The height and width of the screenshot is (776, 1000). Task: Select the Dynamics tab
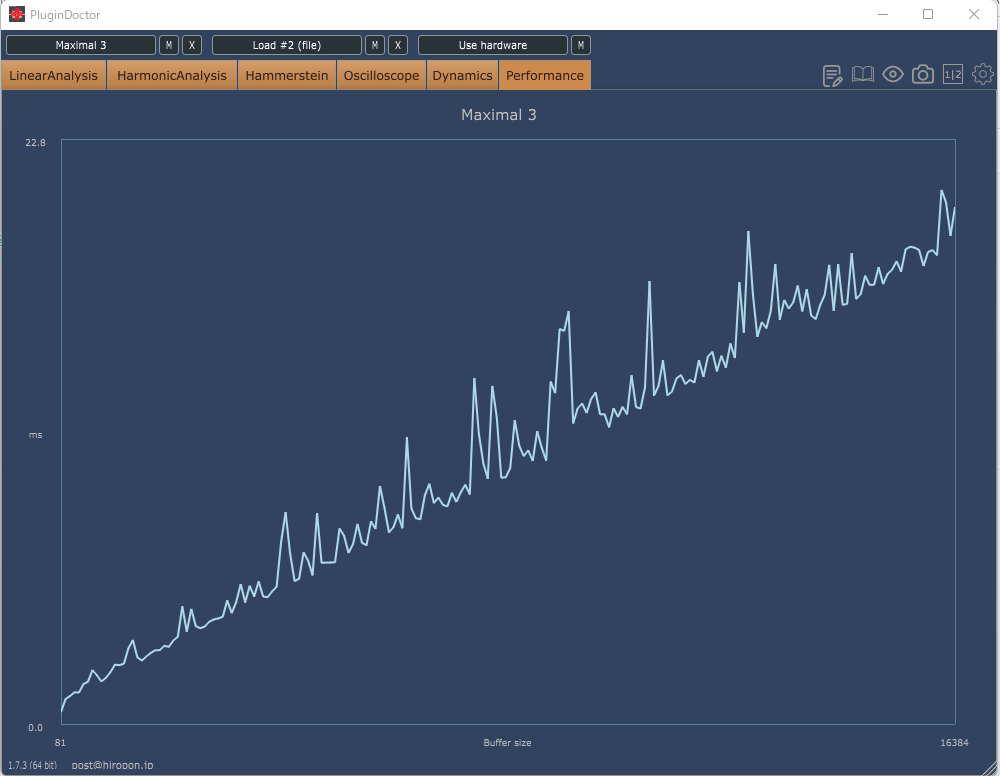462,75
